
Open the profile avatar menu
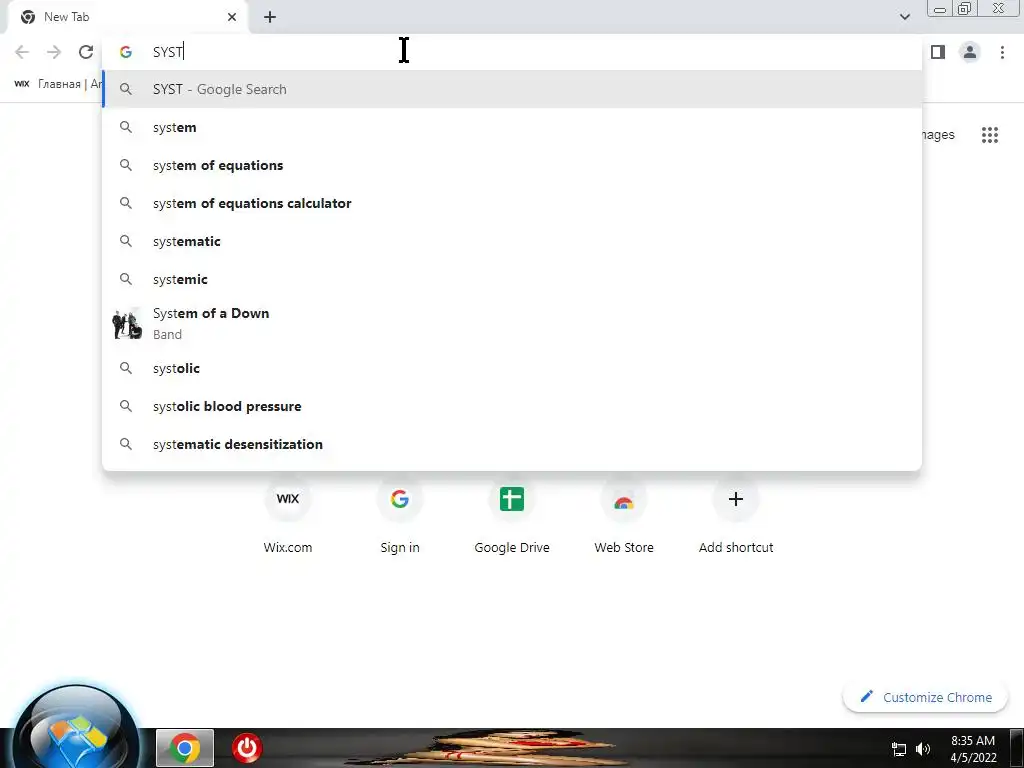pyautogui.click(x=970, y=52)
